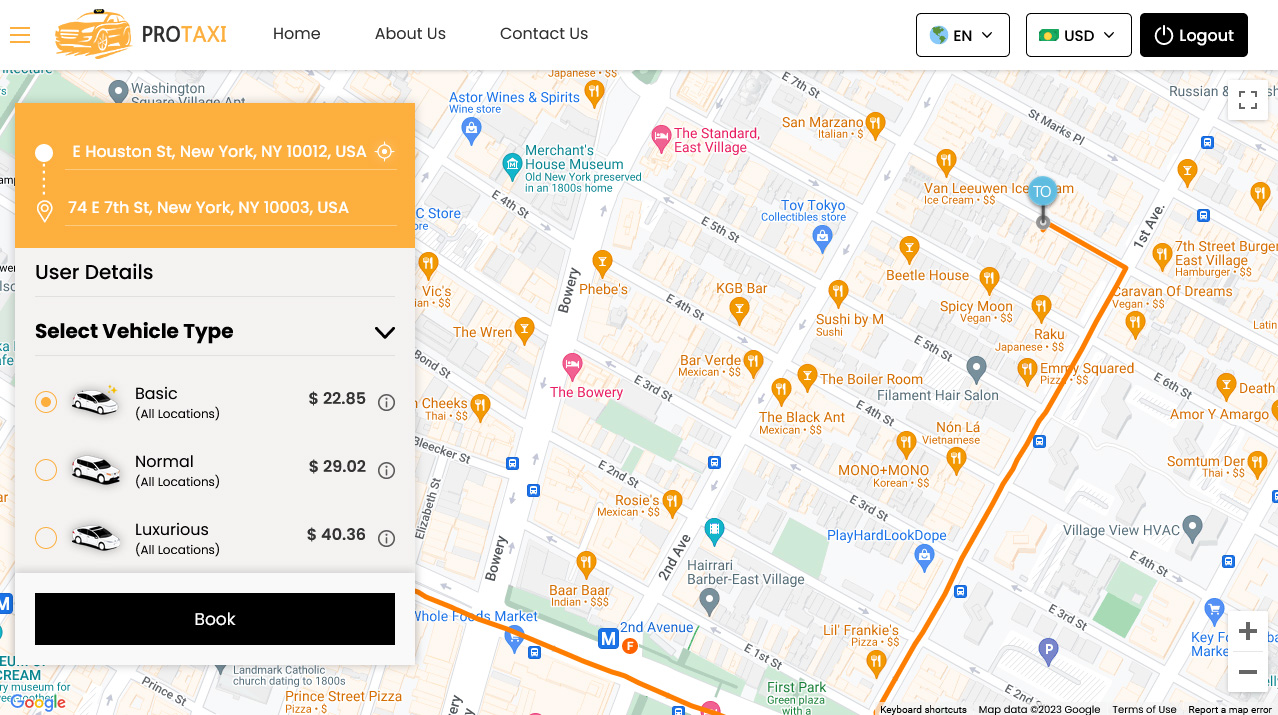Open the Contact Us page

544,34
